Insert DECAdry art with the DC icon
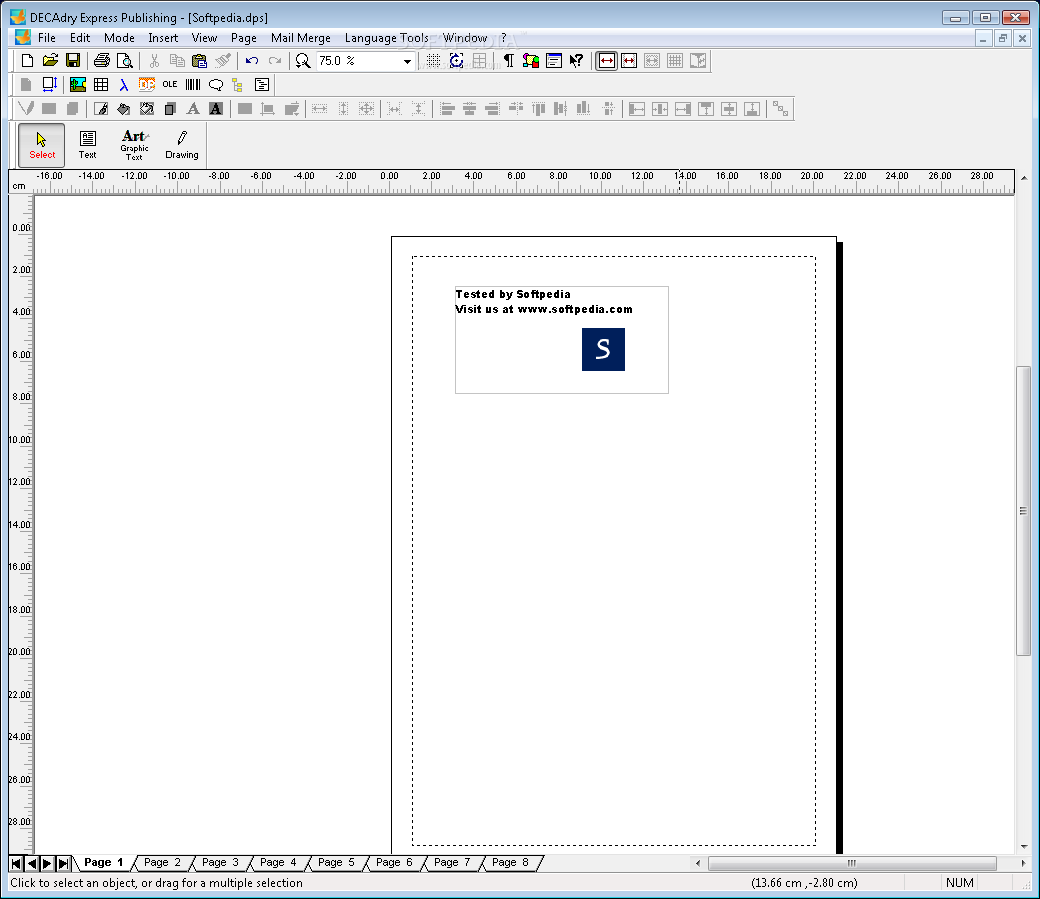 (x=147, y=85)
